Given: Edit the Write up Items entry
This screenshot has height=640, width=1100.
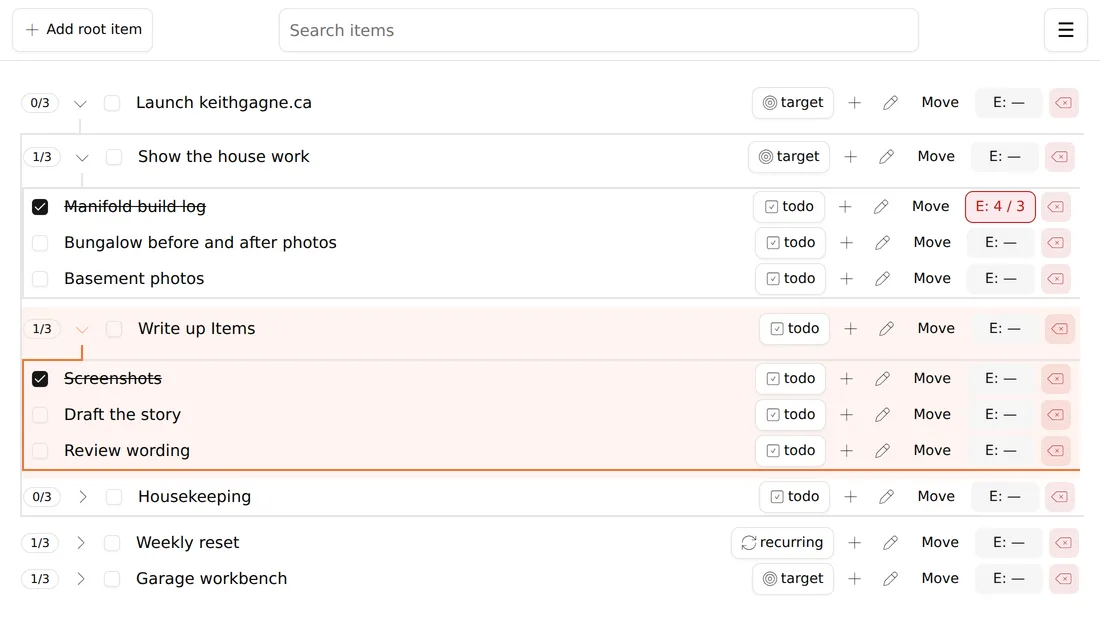Looking at the screenshot, I should pyautogui.click(x=886, y=329).
